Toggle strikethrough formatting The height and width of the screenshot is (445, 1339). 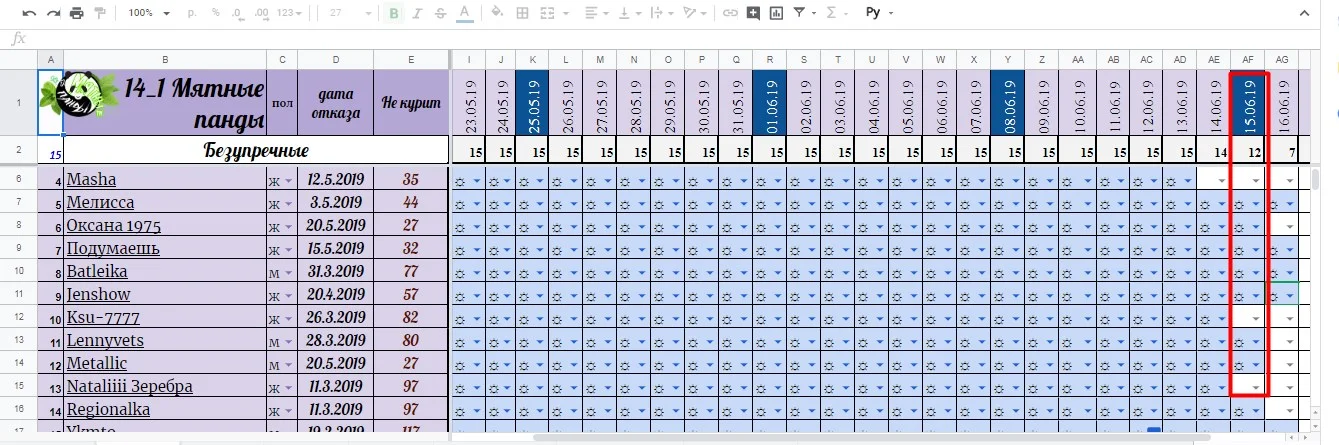click(440, 13)
